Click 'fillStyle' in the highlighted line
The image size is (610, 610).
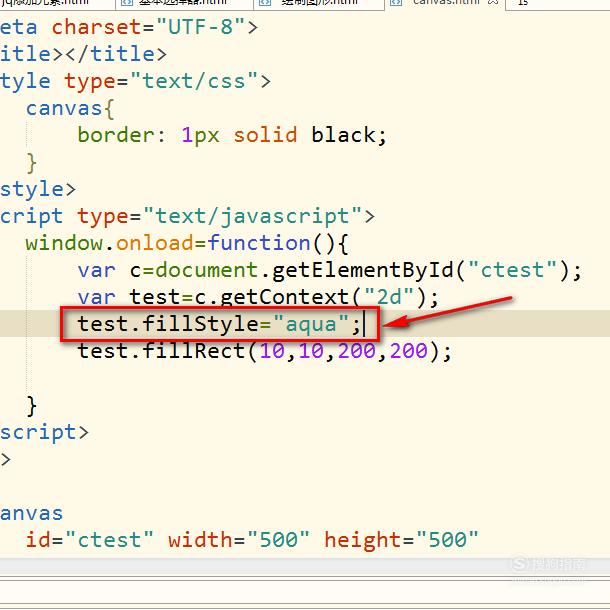pos(200,324)
